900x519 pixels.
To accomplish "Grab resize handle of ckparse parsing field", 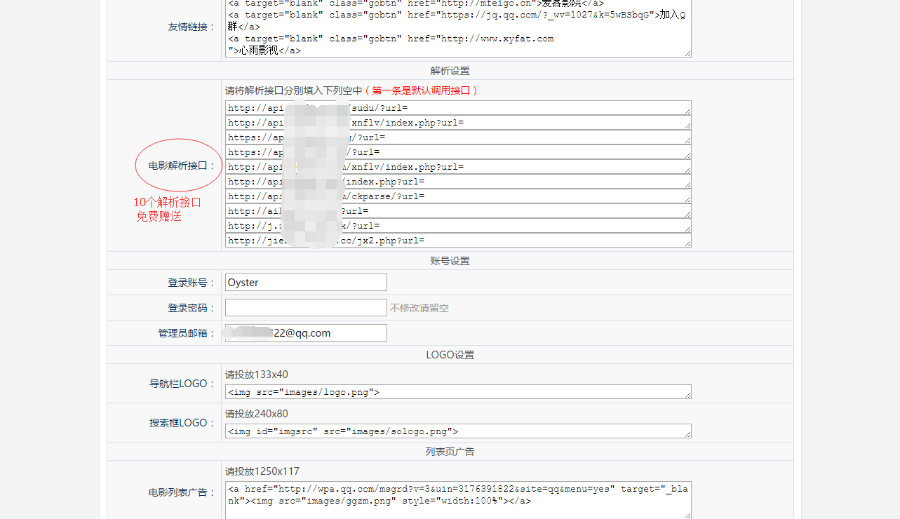I will 686,200.
